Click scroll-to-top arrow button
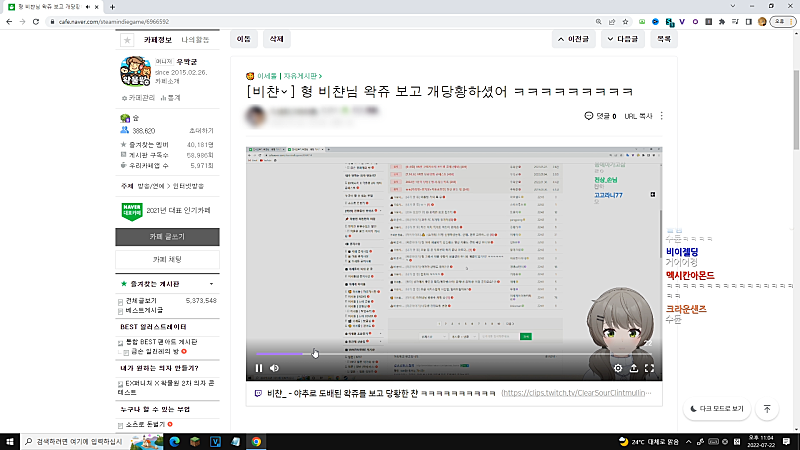Image resolution: width=800 pixels, height=450 pixels. point(767,409)
